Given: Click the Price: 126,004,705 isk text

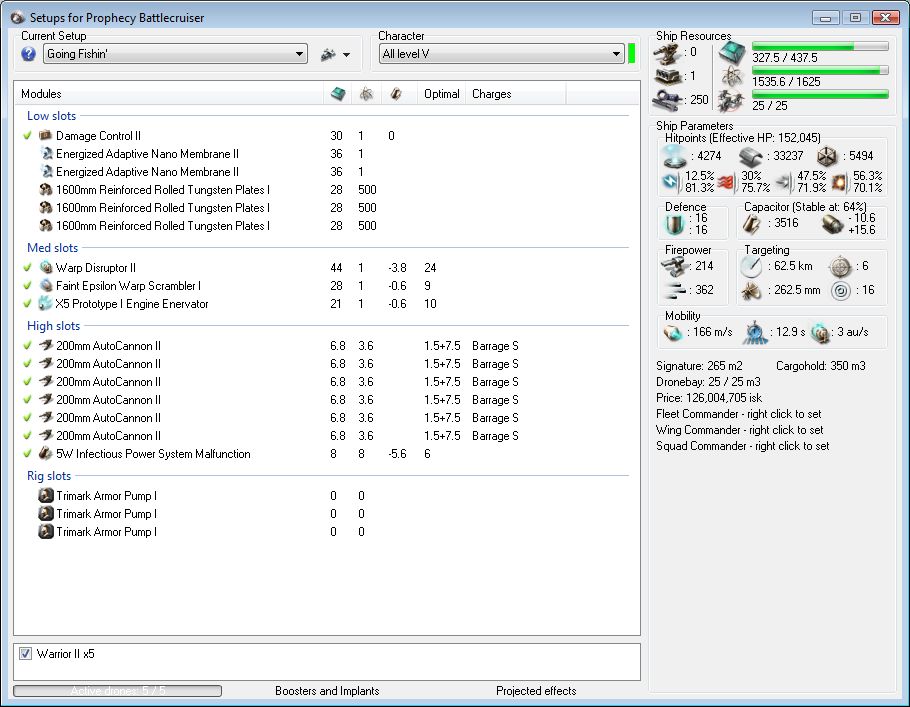Looking at the screenshot, I should pos(709,398).
